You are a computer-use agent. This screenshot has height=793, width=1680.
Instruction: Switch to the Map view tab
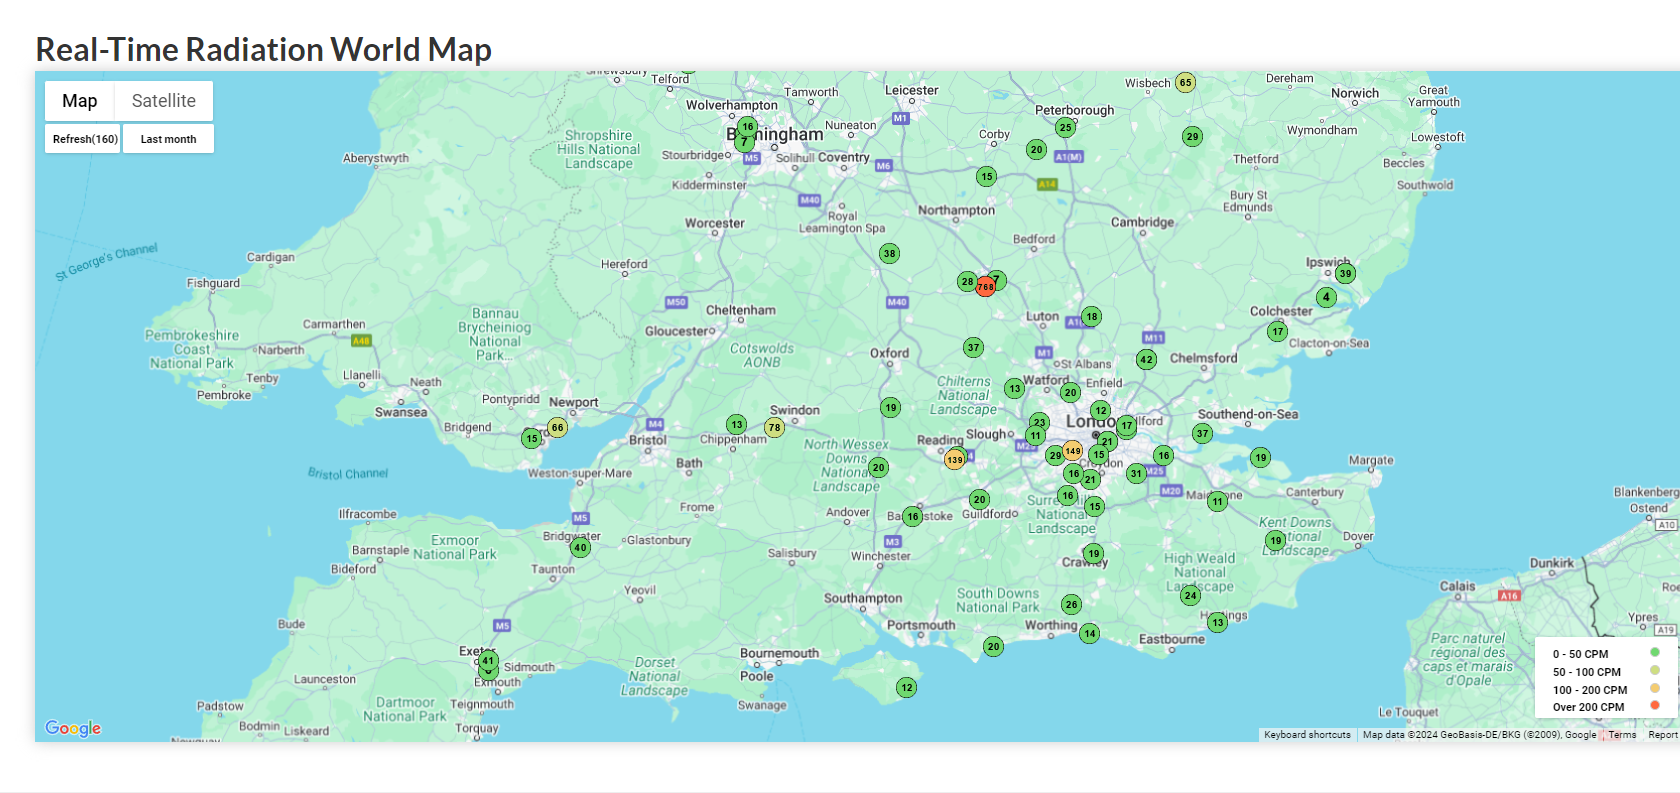[x=80, y=101]
